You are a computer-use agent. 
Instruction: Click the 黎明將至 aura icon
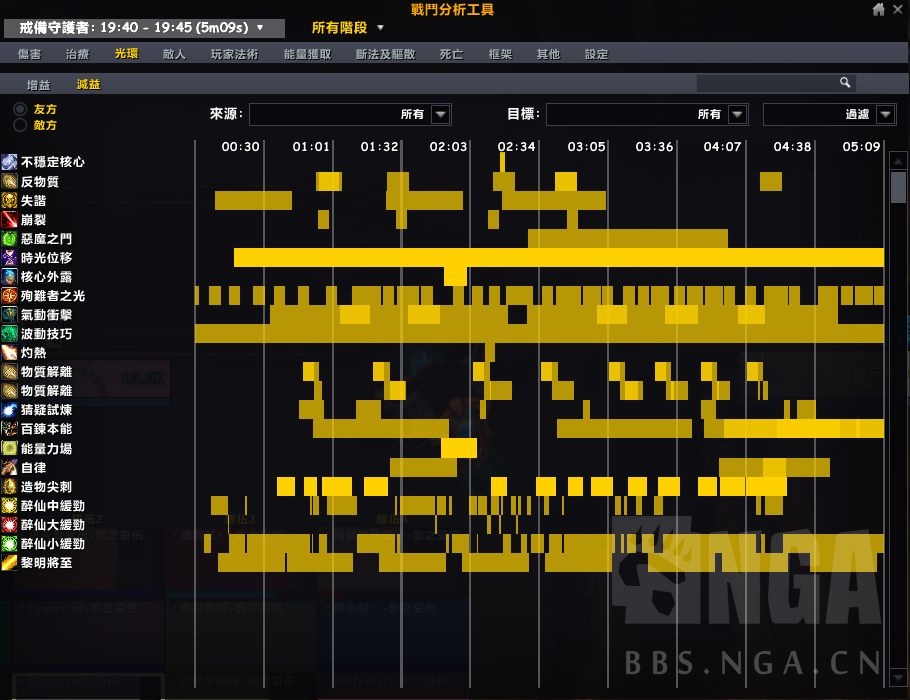9,562
